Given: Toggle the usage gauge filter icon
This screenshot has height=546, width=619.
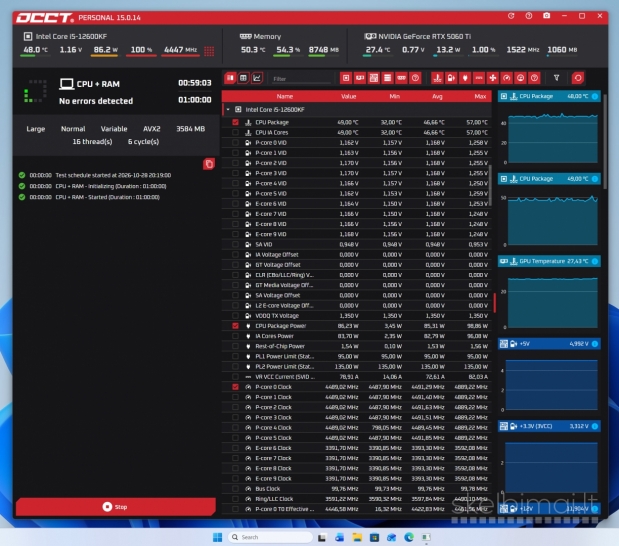Looking at the screenshot, I should [x=520, y=78].
